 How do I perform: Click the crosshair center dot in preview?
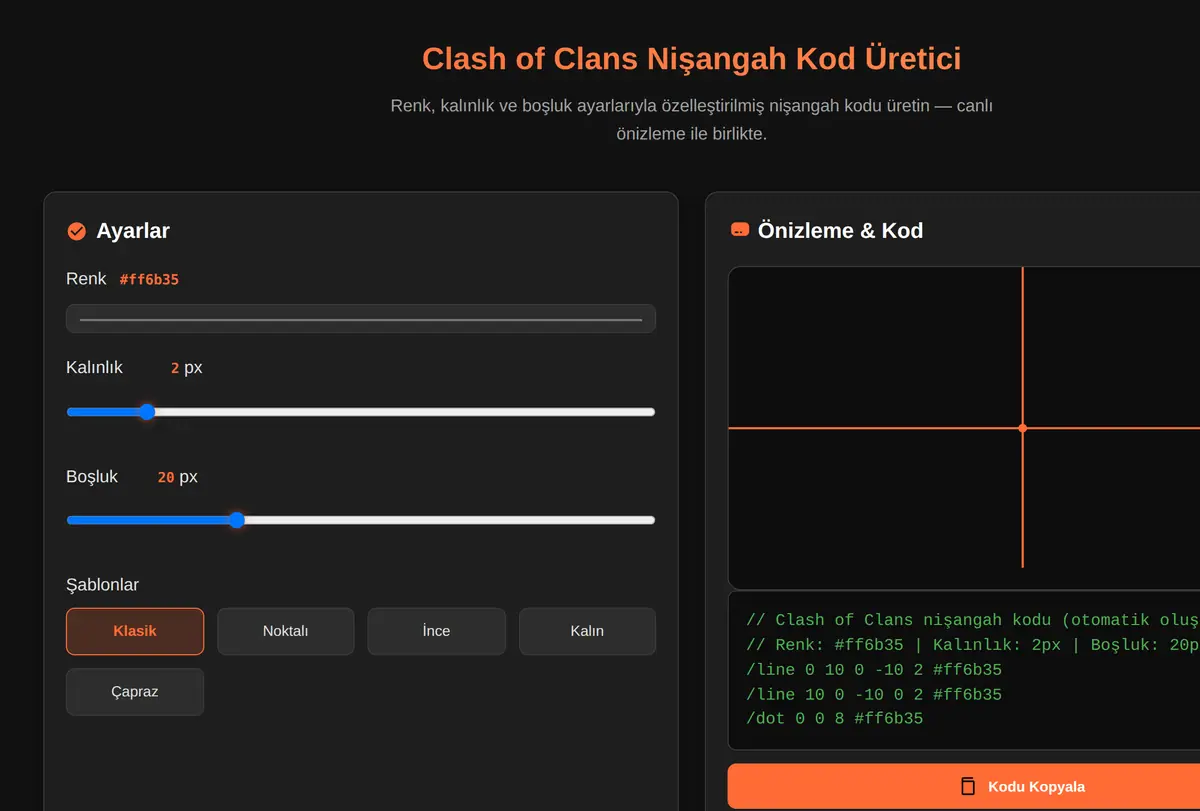click(x=1022, y=428)
